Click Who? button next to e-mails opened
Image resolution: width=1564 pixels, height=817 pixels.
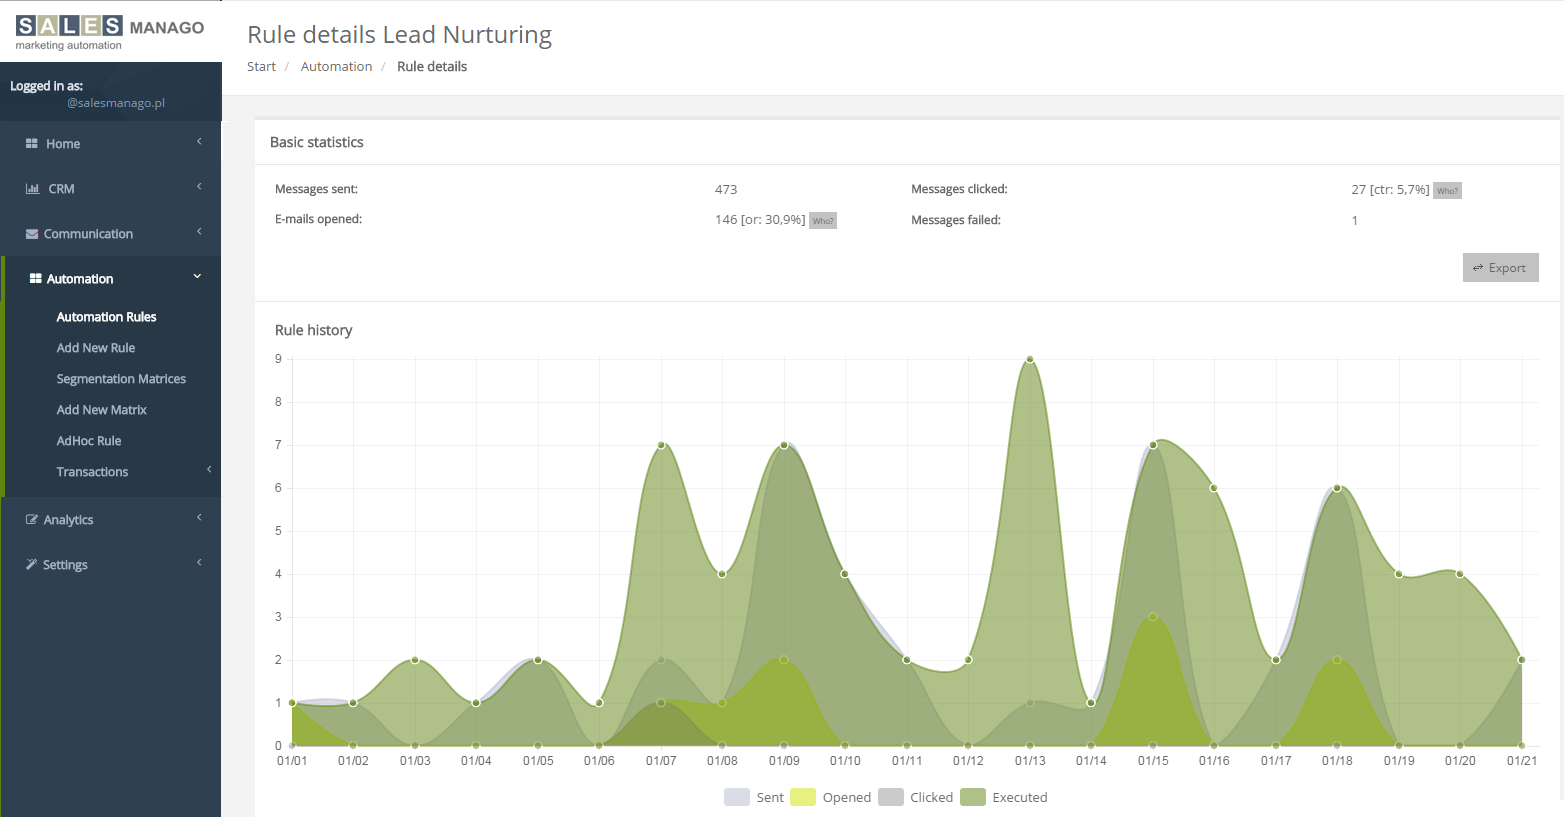(822, 221)
